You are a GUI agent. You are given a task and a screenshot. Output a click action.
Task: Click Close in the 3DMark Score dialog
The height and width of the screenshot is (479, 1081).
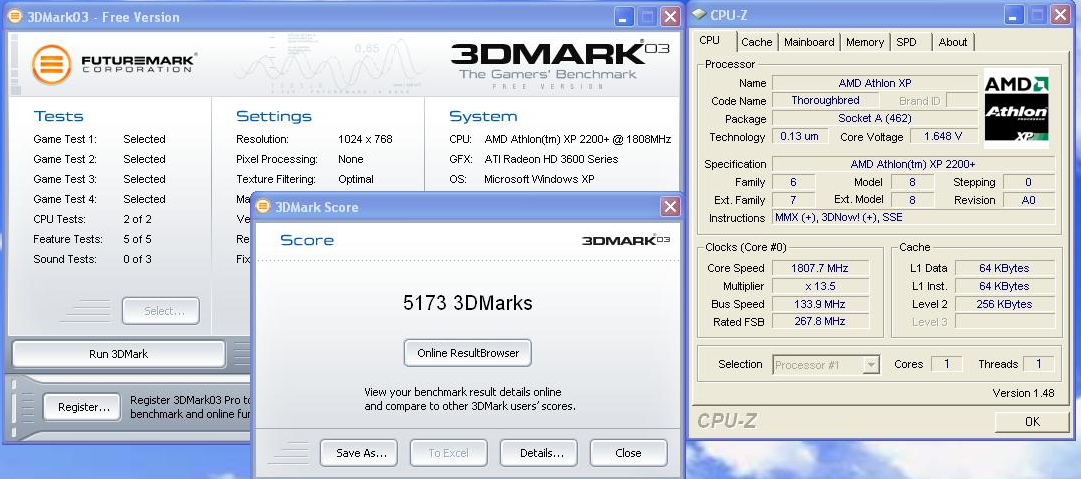628,453
